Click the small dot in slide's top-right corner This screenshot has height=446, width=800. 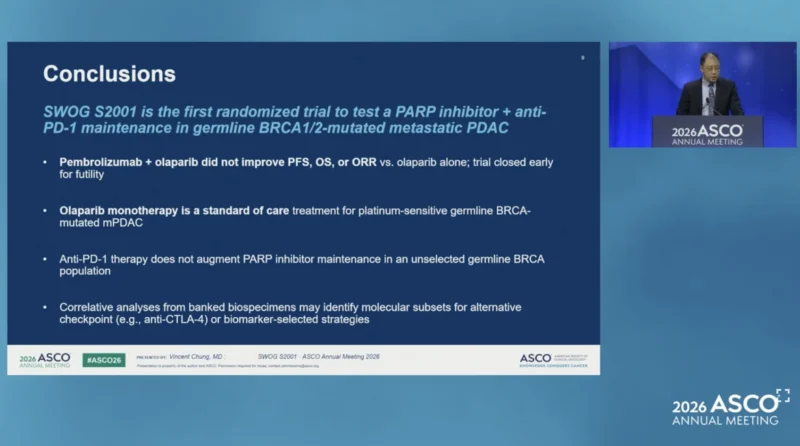(583, 58)
